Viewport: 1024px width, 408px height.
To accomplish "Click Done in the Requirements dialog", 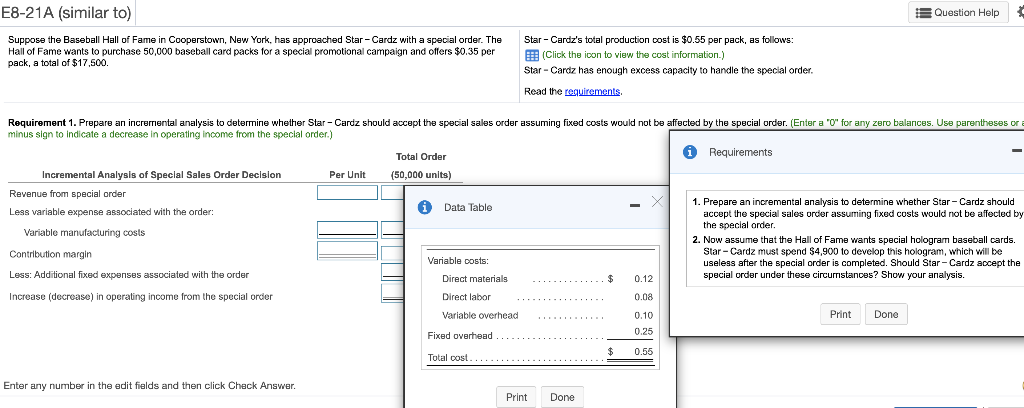I will 886,314.
